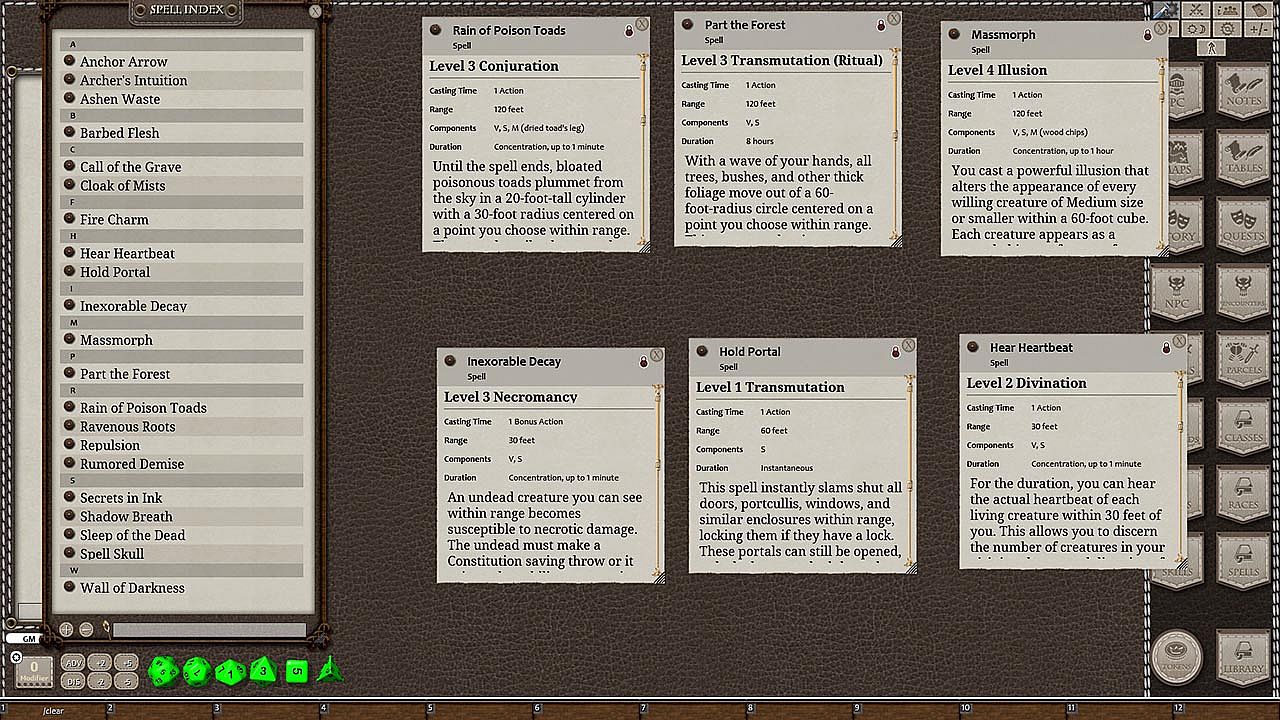1280x720 pixels.
Task: Click the Inexorable Decay card scrollbar
Action: [659, 478]
